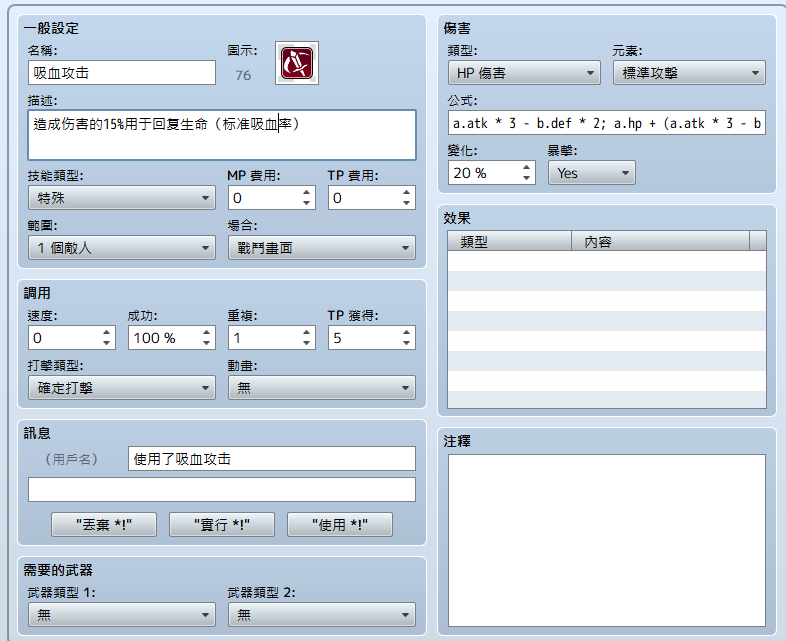Open the 打擊類型 dropdown showing 確定打擊
The height and width of the screenshot is (641, 786).
point(122,388)
